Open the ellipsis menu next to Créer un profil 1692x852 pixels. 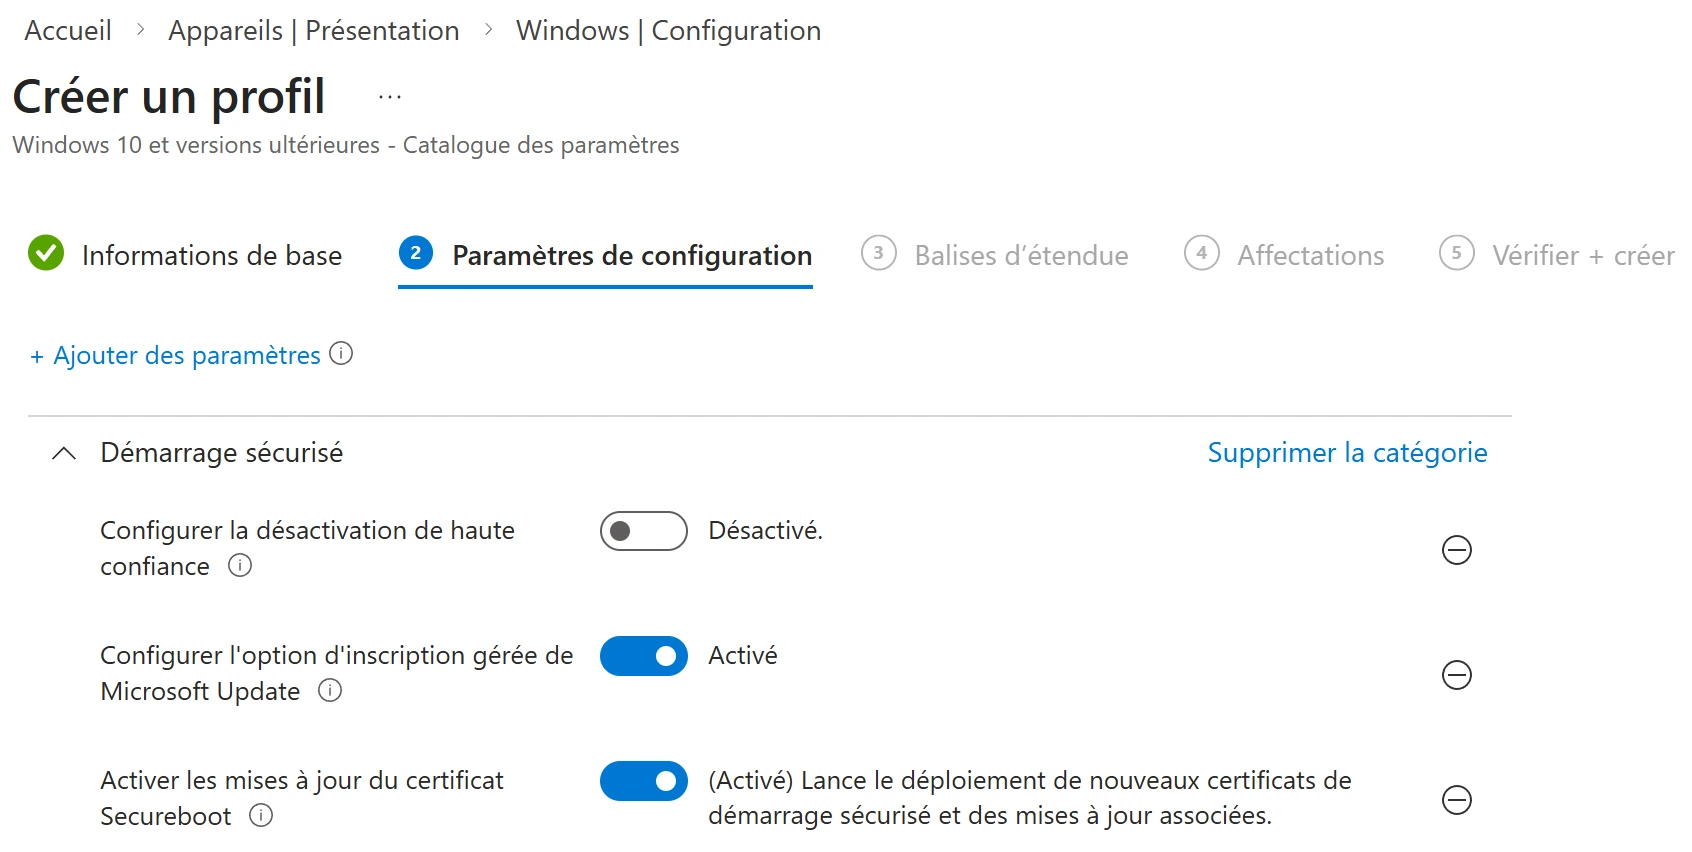click(388, 95)
